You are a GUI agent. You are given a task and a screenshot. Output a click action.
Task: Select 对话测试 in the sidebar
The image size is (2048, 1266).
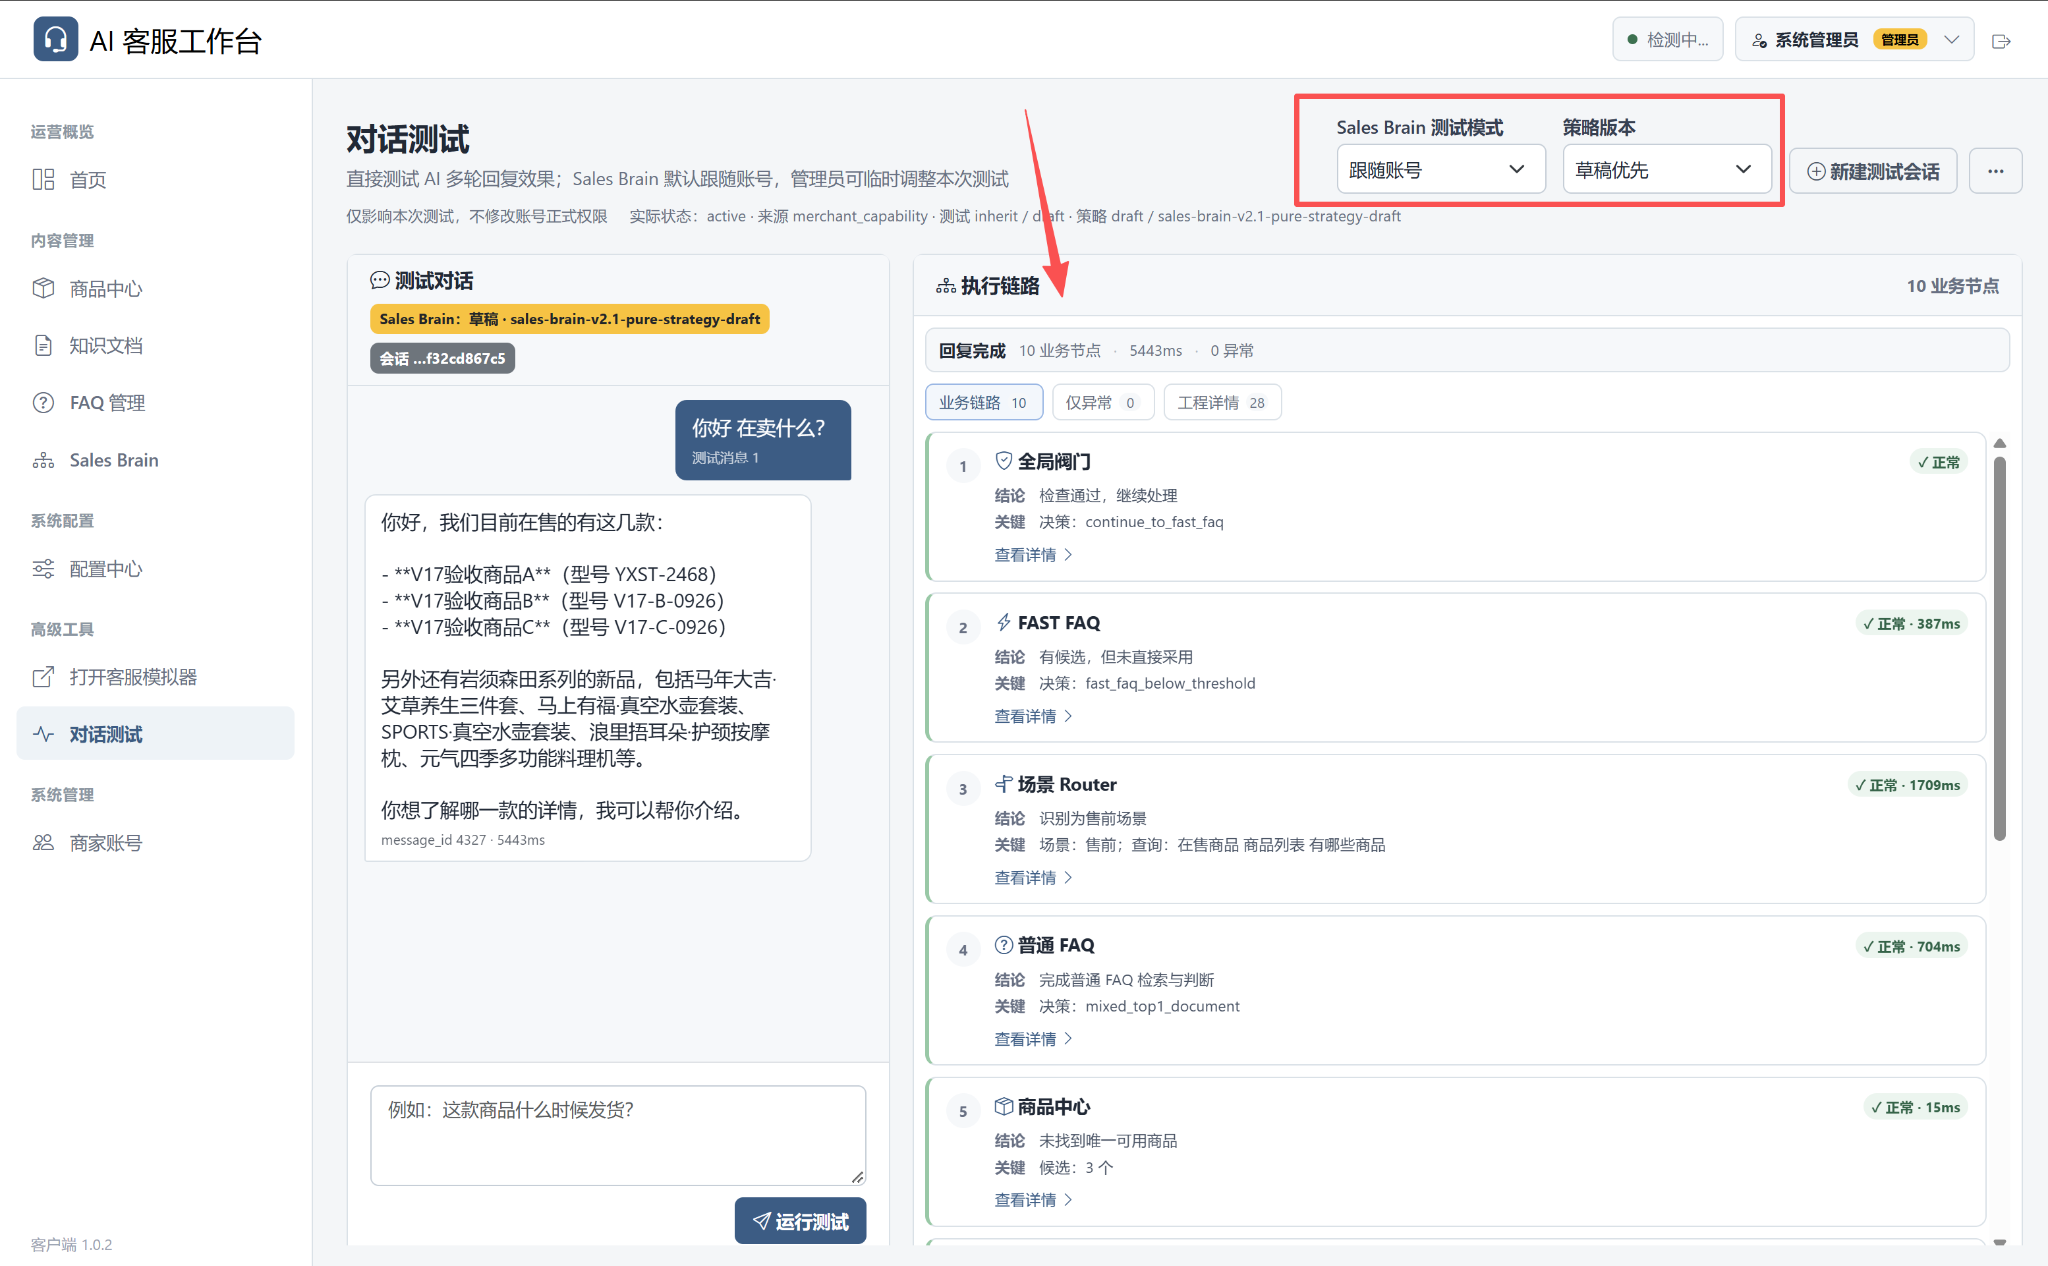(x=155, y=734)
